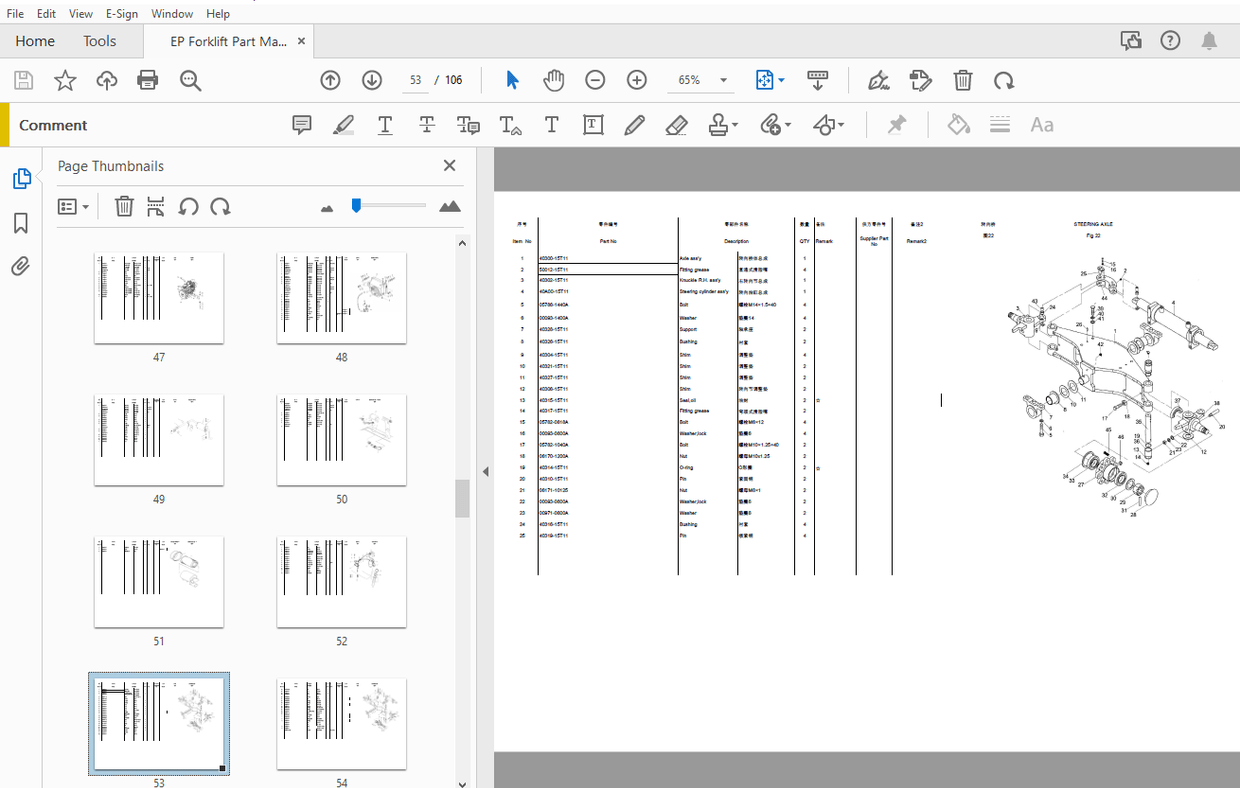Open the Bookmarks panel
This screenshot has width=1240, height=788.
[x=21, y=222]
